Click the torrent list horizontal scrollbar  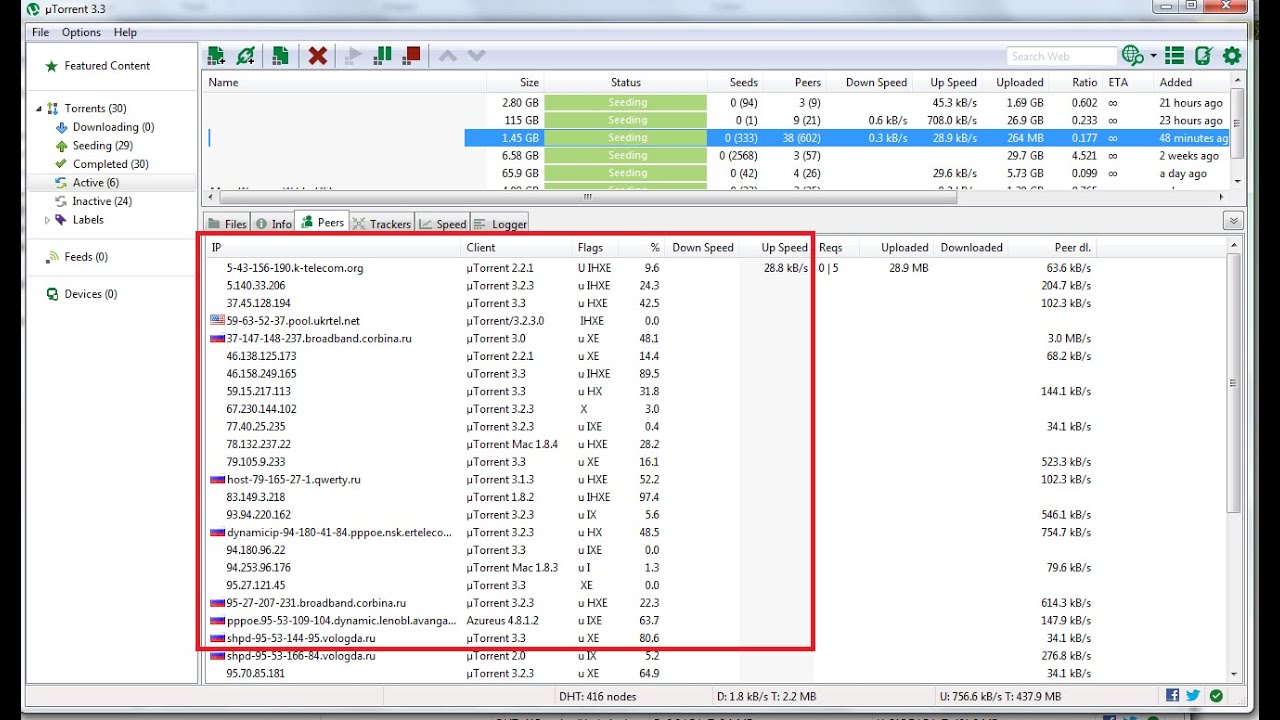[x=715, y=197]
